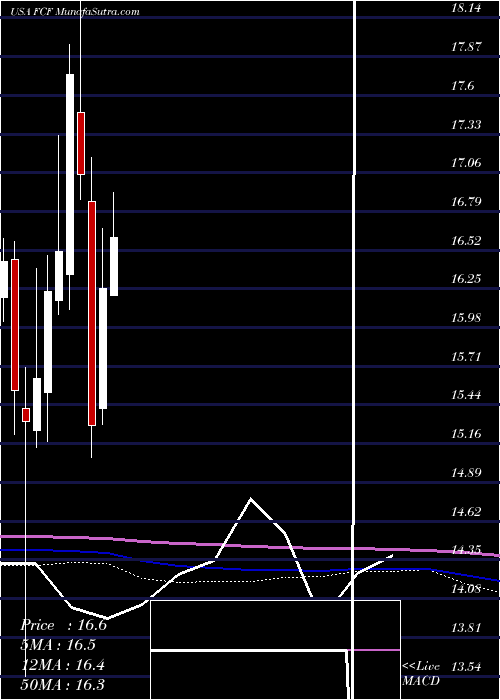The width and height of the screenshot is (500, 700).
Task: Click the 17.33 price axis label
Action: pyautogui.click(x=466, y=124)
